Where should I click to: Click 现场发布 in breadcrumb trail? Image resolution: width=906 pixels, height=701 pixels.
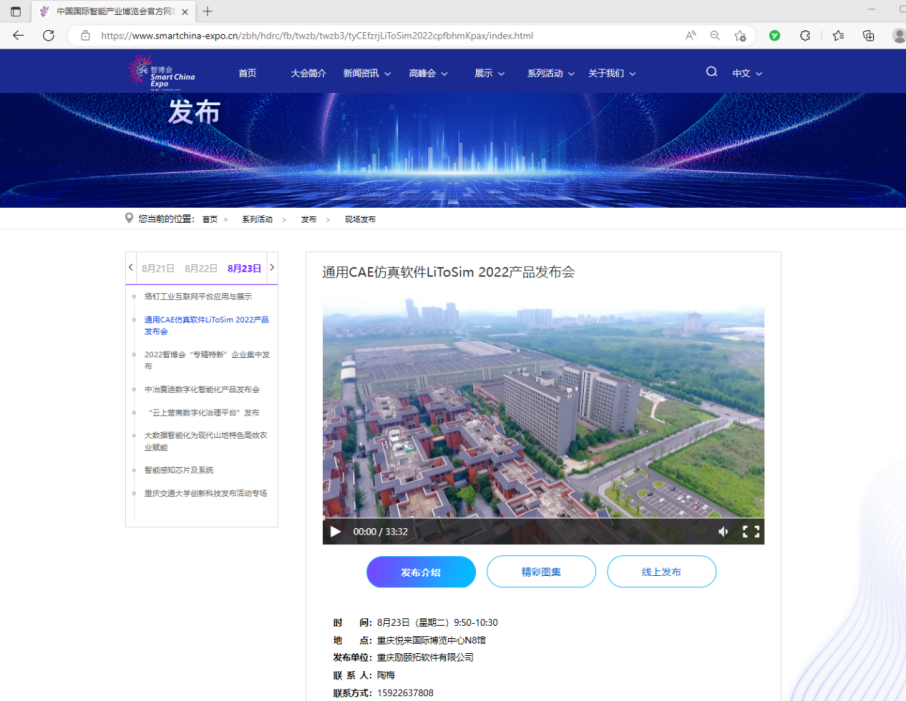[x=360, y=220]
